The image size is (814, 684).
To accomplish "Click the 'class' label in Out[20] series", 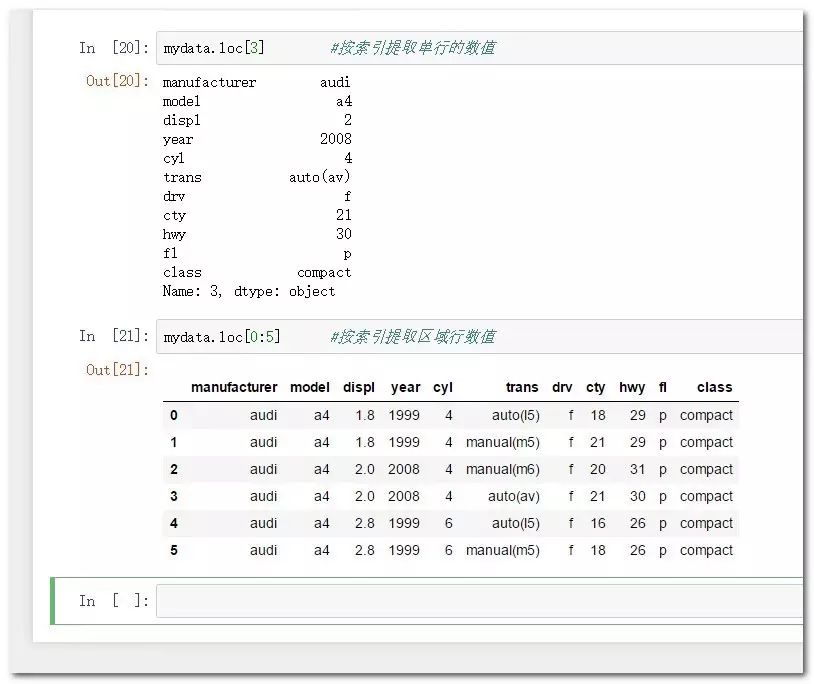I will [182, 272].
